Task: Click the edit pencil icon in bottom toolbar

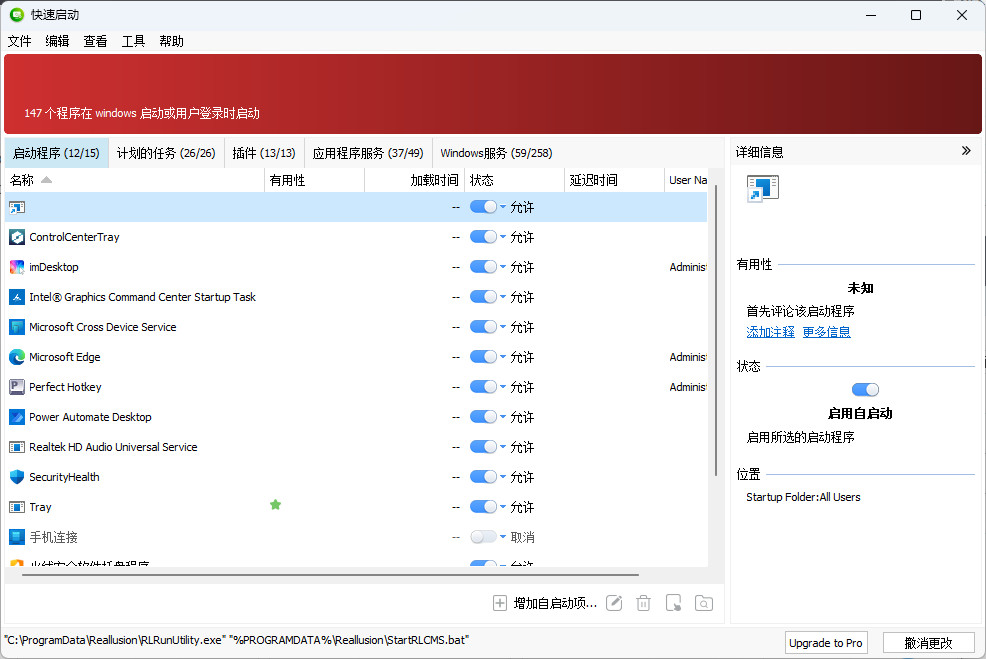Action: (x=614, y=603)
